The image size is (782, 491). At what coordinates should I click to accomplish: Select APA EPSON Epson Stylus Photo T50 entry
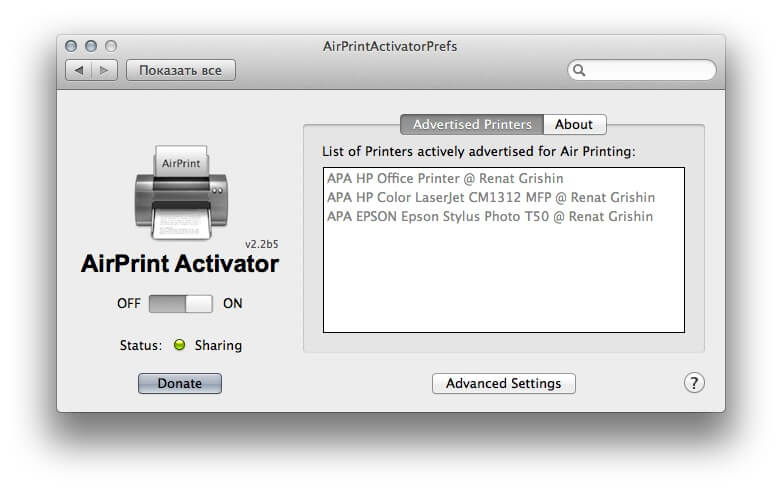coord(504,216)
